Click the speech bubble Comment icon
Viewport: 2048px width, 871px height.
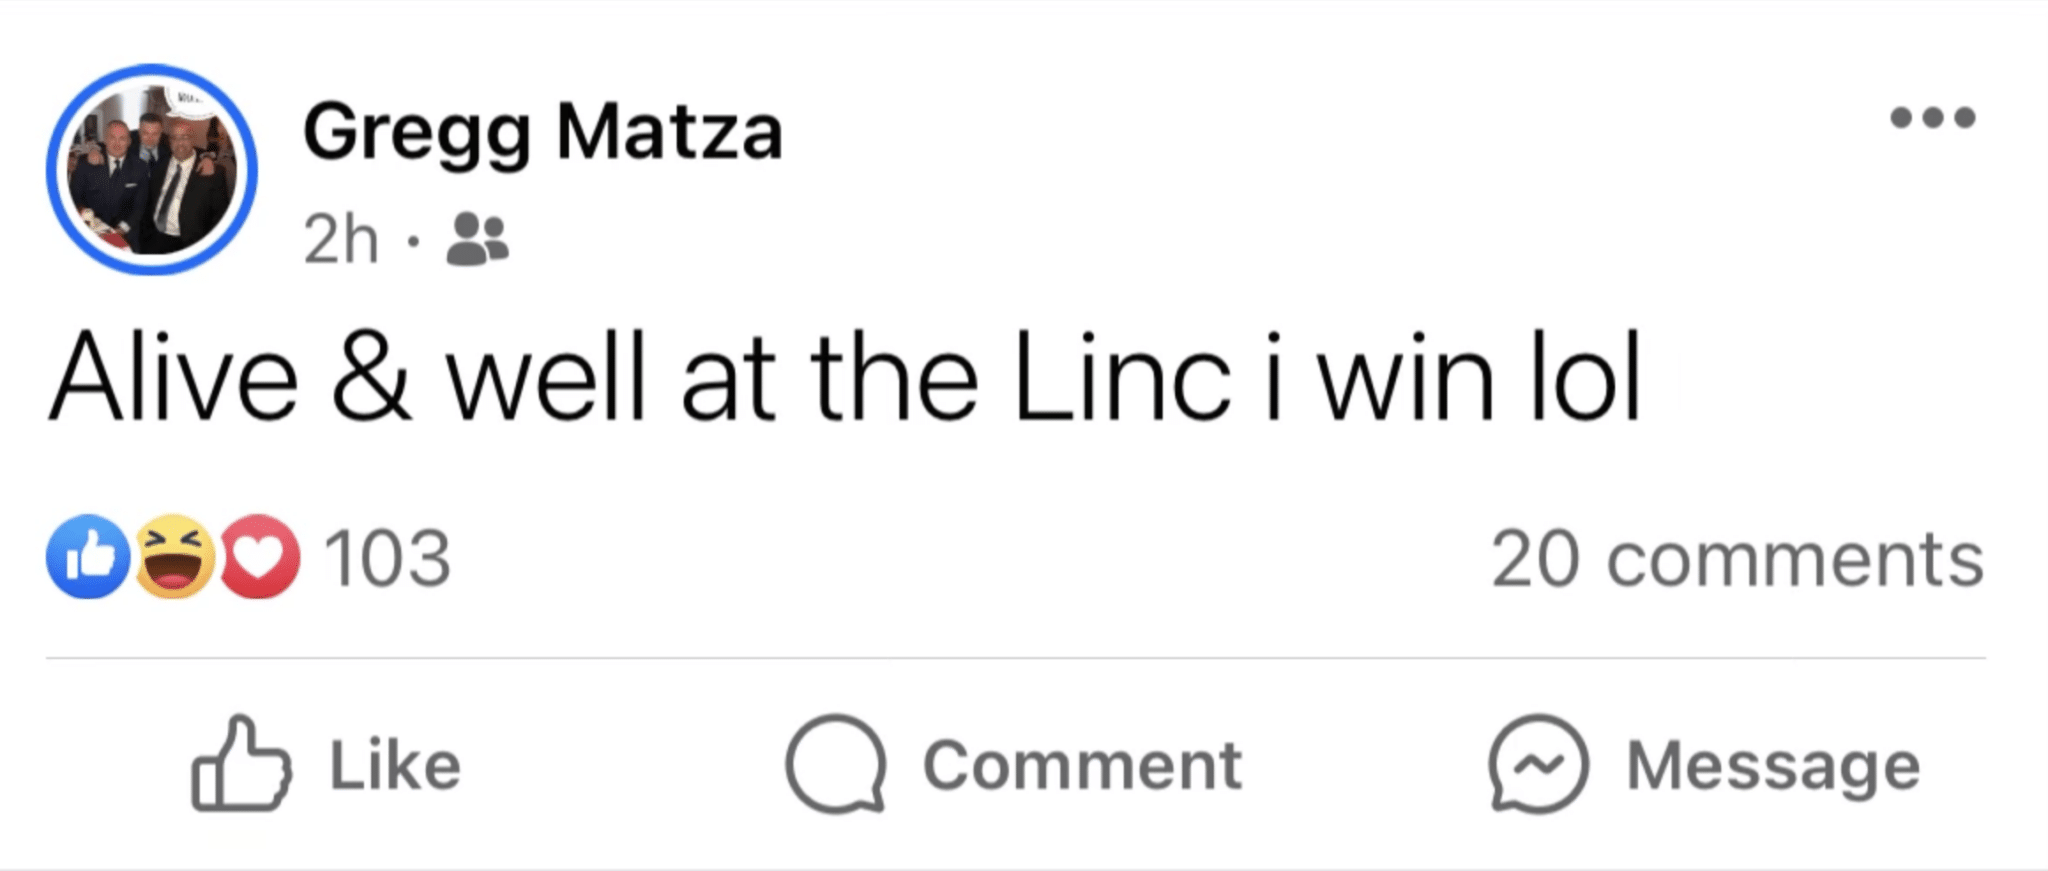836,763
